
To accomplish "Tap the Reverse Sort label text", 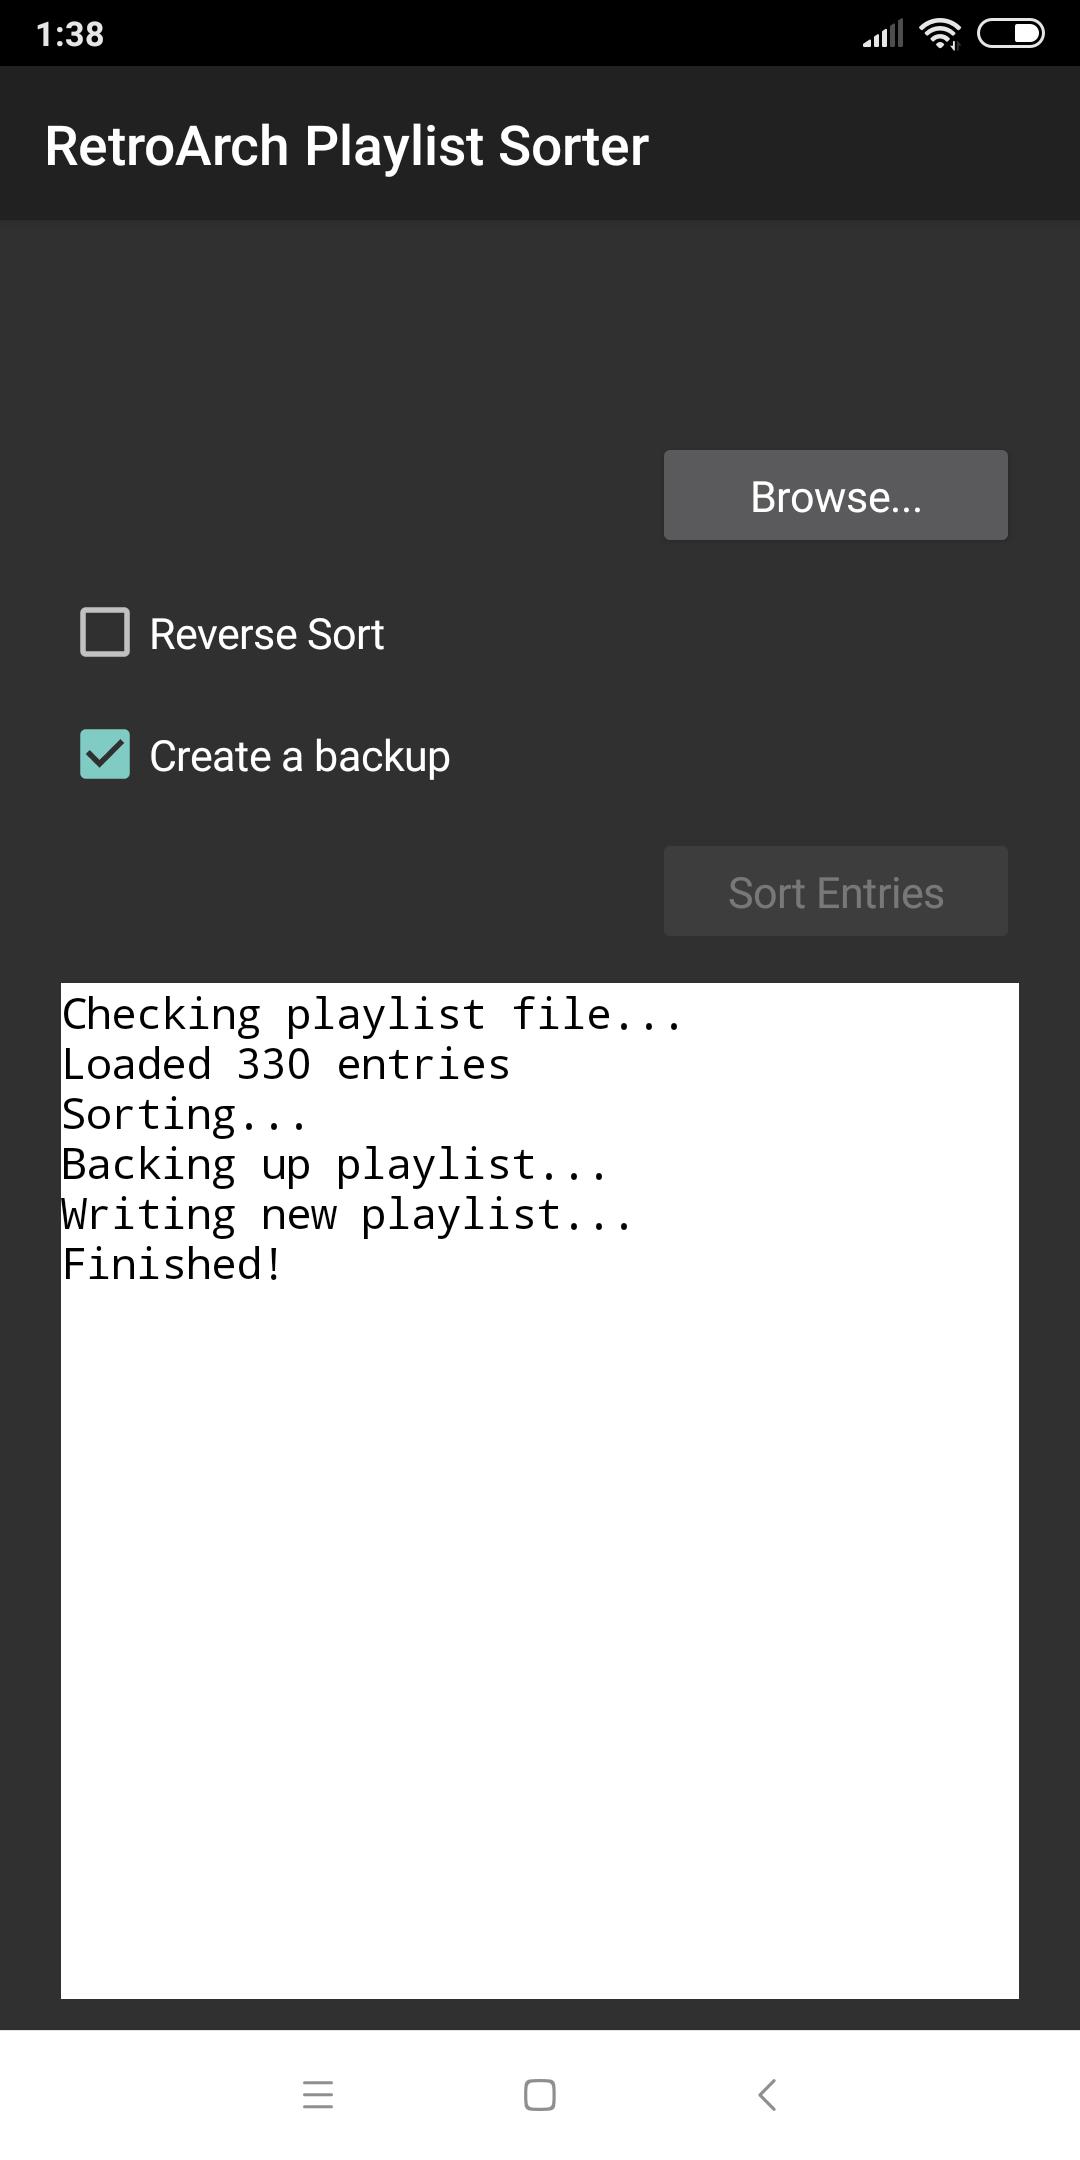I will [267, 634].
